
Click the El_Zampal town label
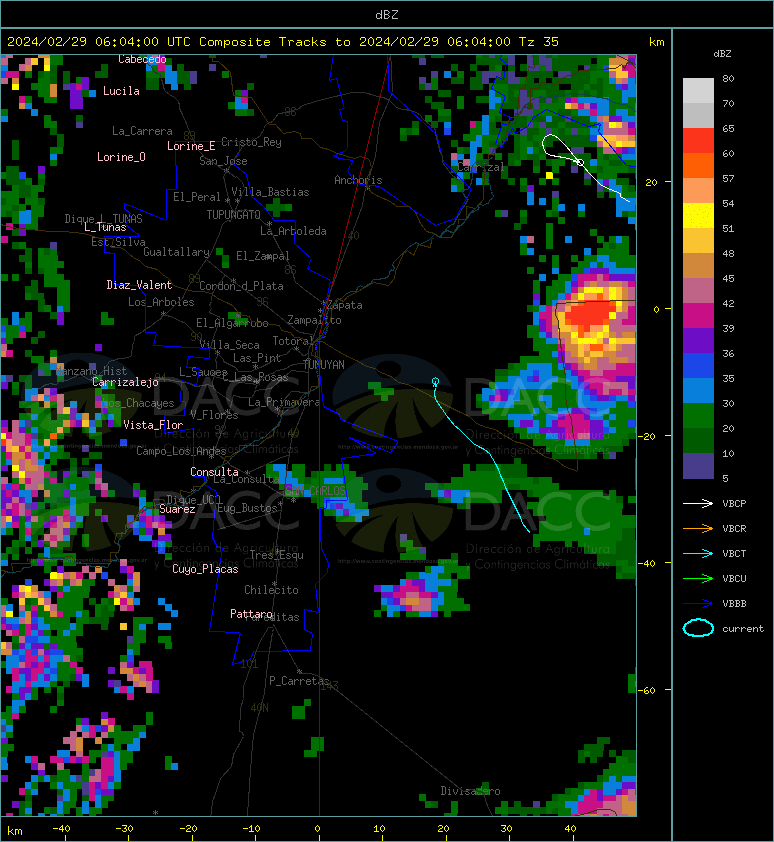pos(263,256)
